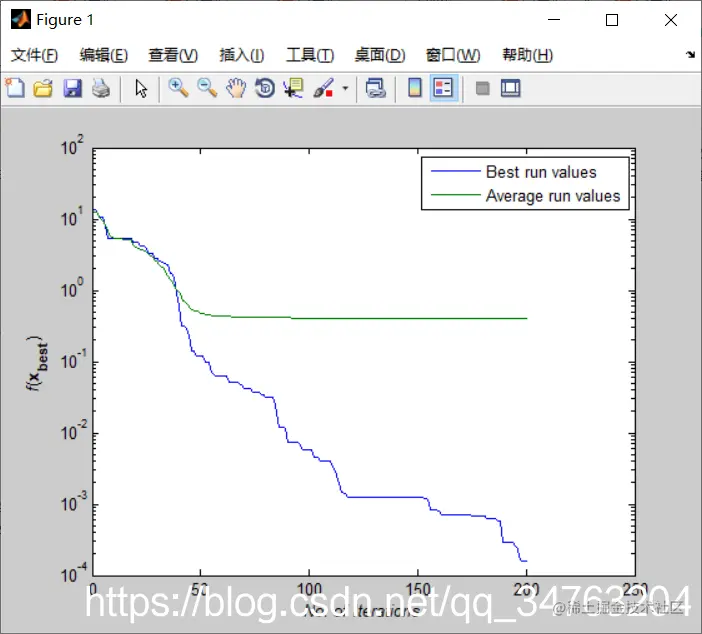Activate the Zoom Out magnifier tool
The height and width of the screenshot is (634, 702).
(207, 88)
